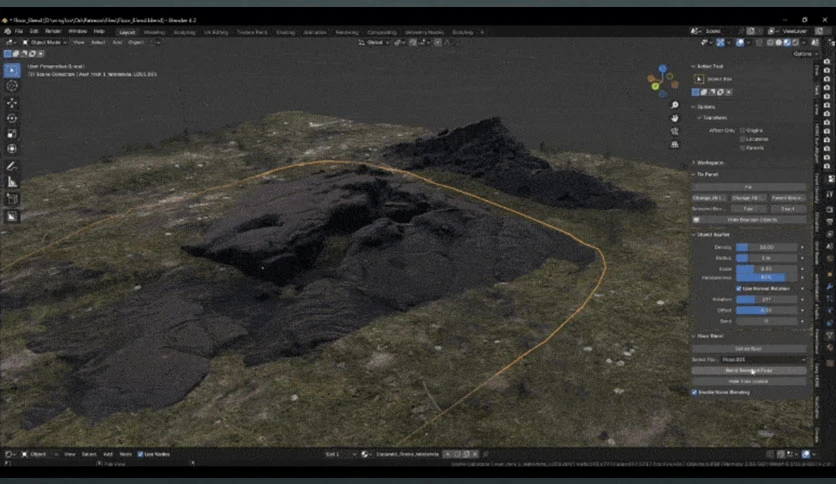Switch perspective/orthographic with grid gizmo

674,144
